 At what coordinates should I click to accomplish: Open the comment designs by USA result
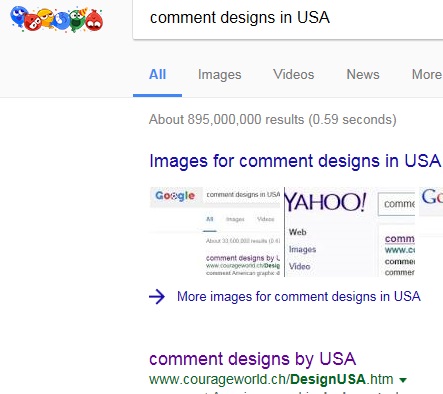coord(253,359)
